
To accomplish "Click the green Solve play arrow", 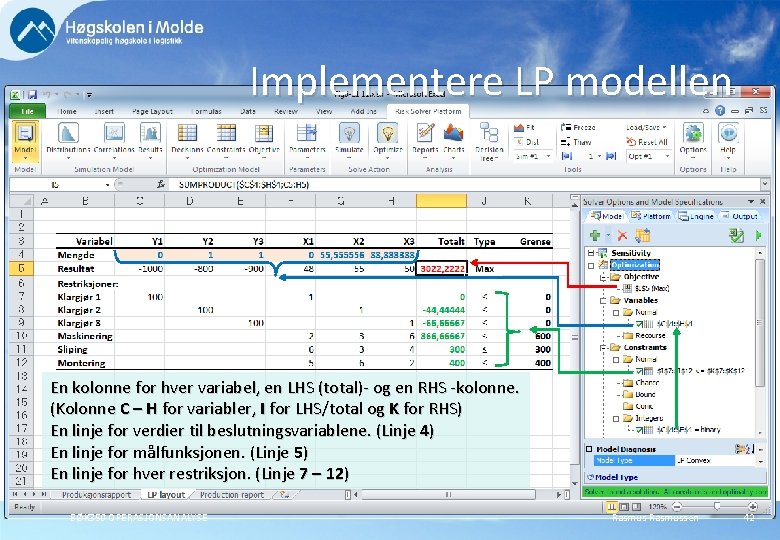I will coord(758,235).
